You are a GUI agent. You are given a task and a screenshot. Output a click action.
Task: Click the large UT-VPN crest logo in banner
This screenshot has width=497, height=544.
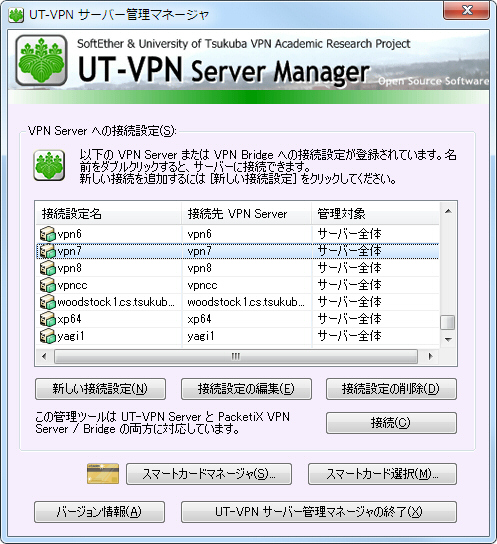[x=41, y=60]
